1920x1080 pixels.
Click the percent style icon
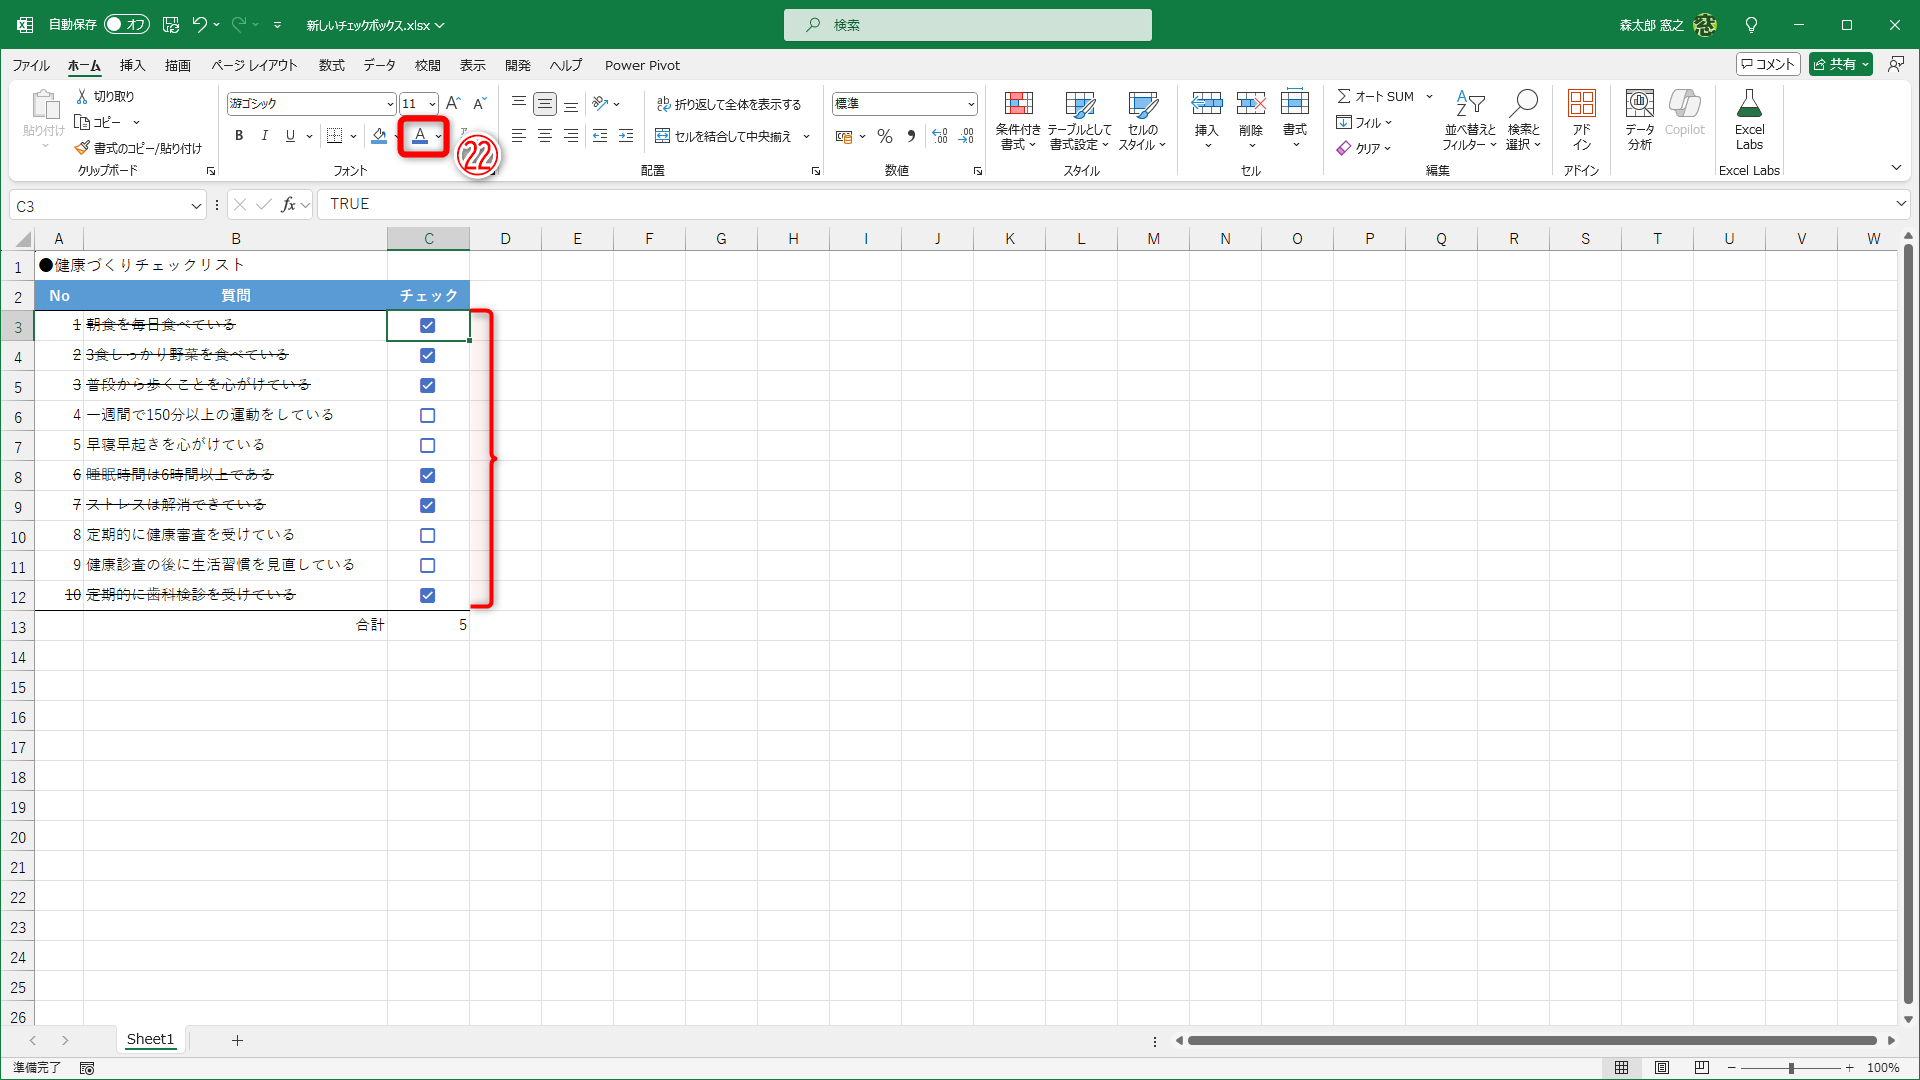tap(885, 136)
